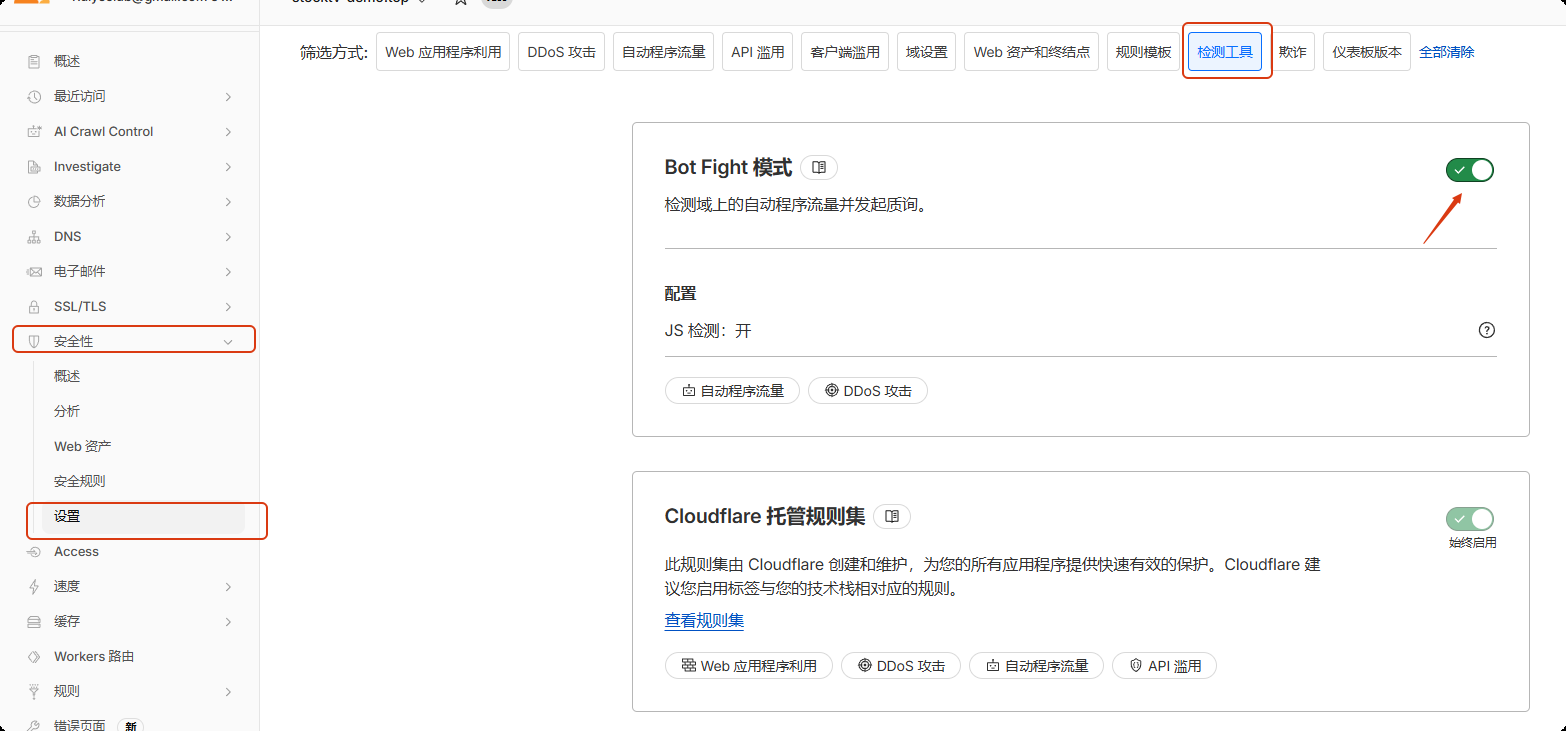1566x731 pixels.
Task: Click 自动程序流量 tag in the Bot Fight card
Action: 732,391
